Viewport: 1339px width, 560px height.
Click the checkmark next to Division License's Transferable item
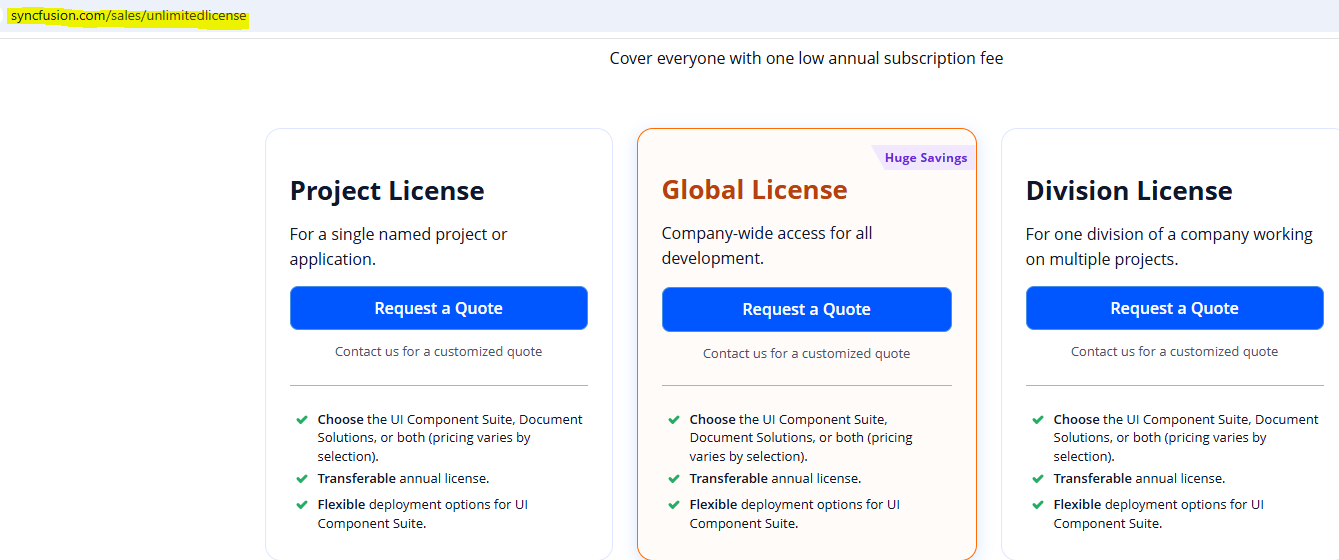coord(1038,479)
